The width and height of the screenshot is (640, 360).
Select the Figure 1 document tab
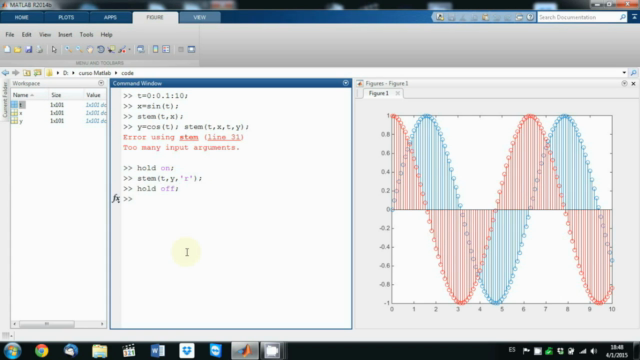[379, 93]
